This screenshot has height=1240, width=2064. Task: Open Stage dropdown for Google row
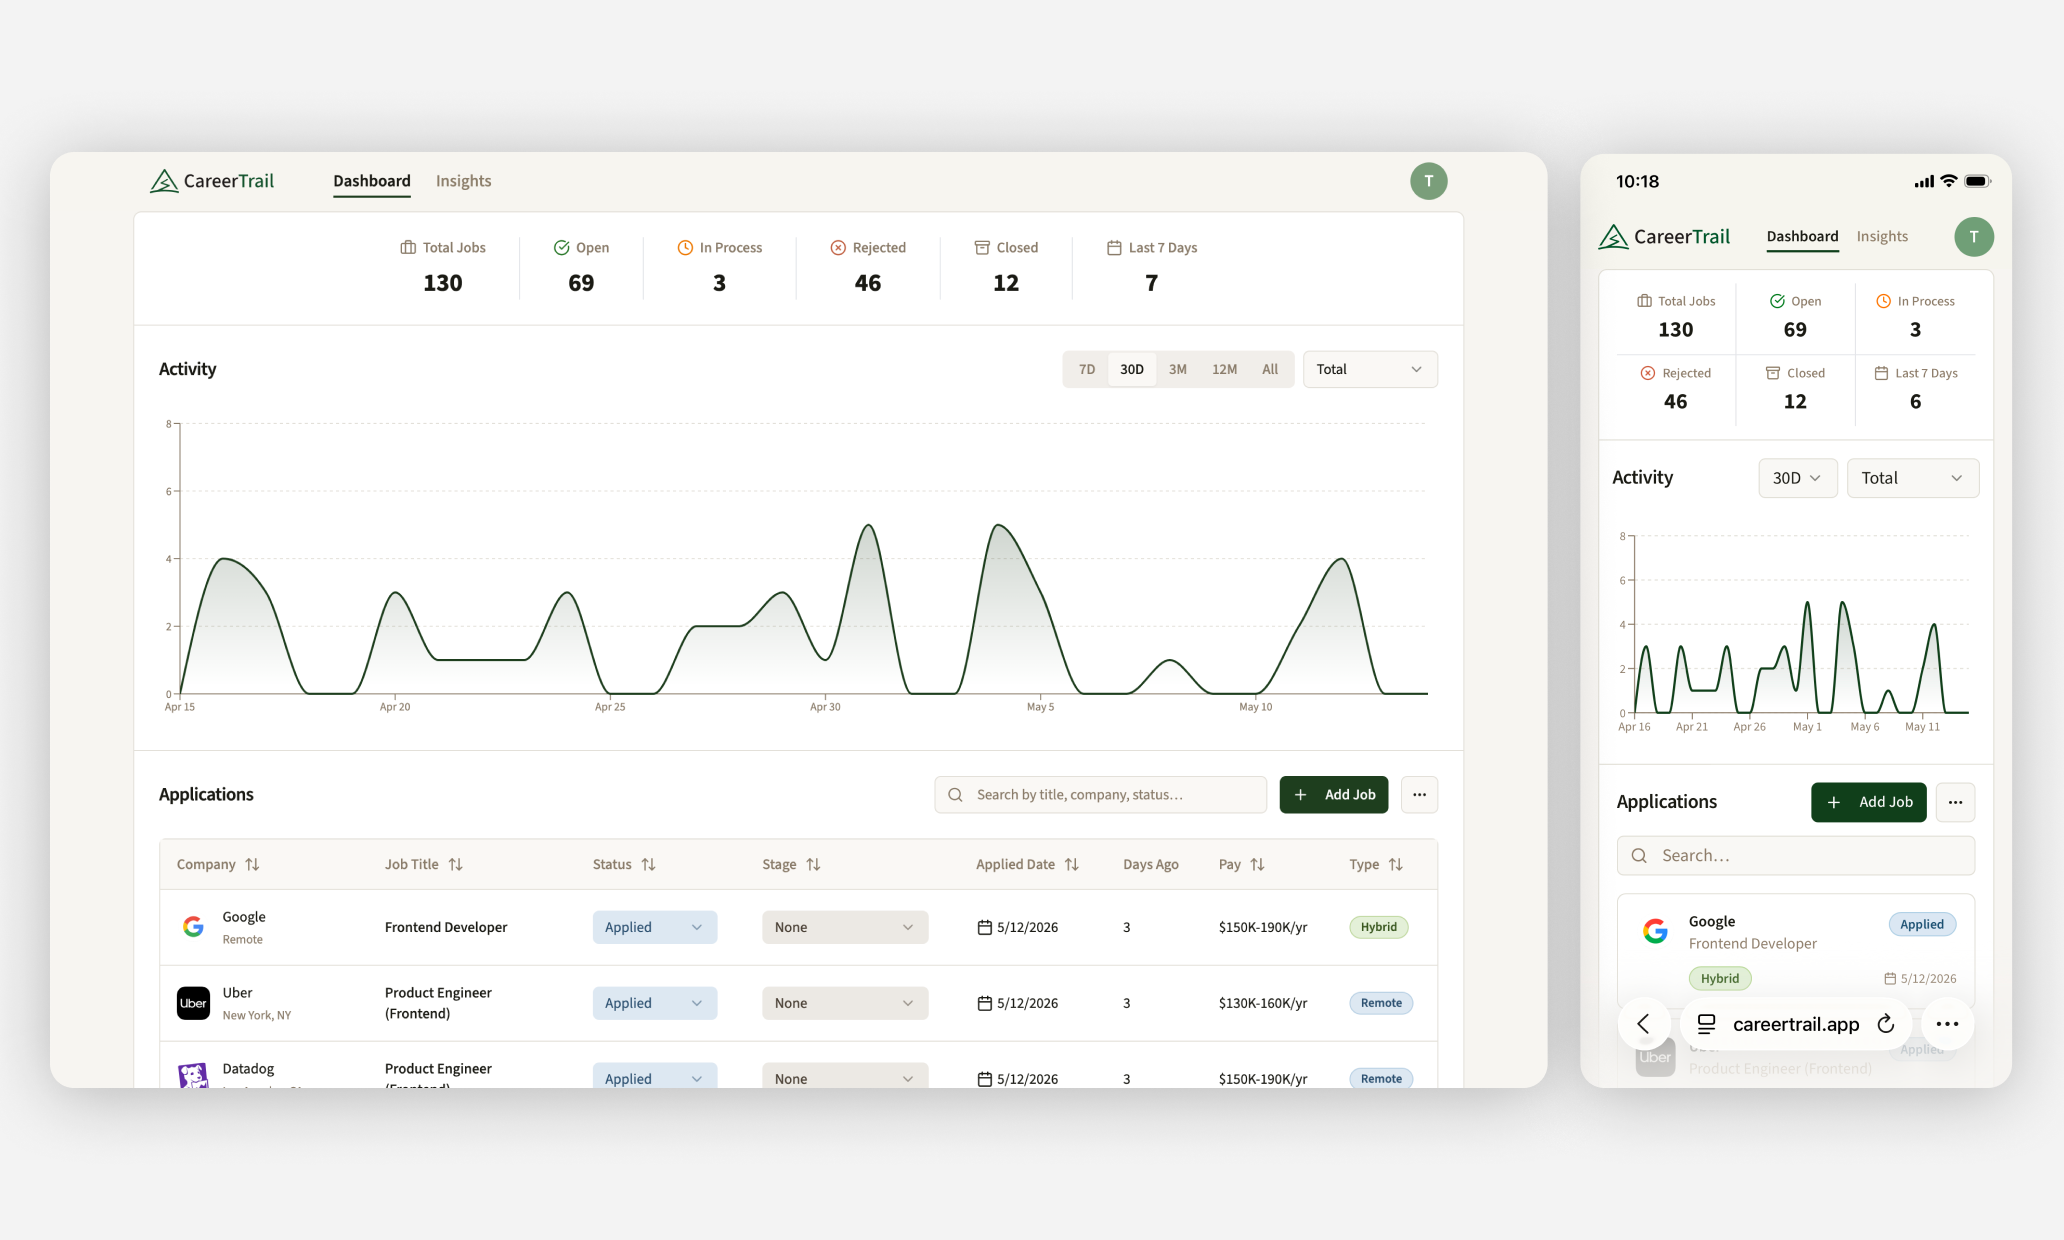845,927
